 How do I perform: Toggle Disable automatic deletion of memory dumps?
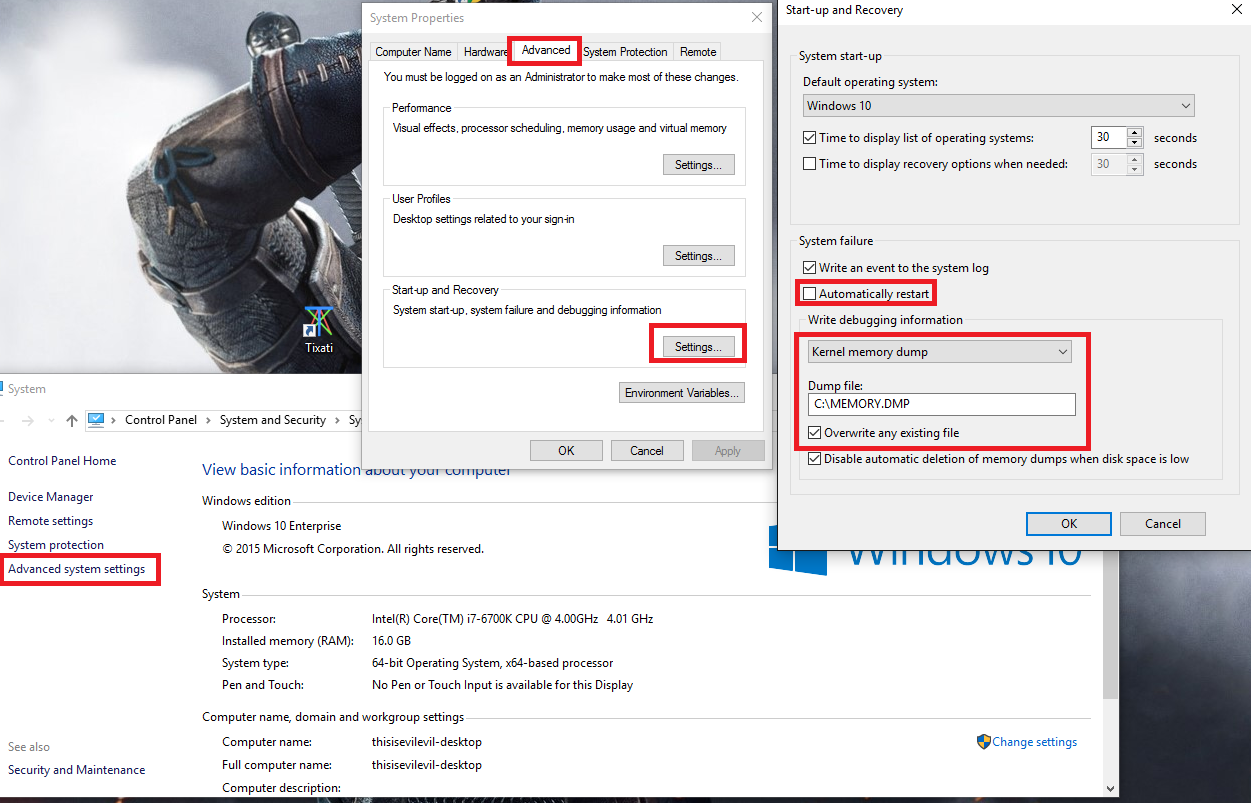[815, 459]
